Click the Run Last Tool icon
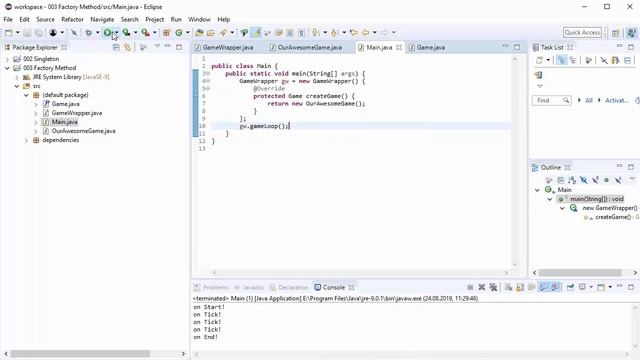This screenshot has height=360, width=640. coord(146,33)
